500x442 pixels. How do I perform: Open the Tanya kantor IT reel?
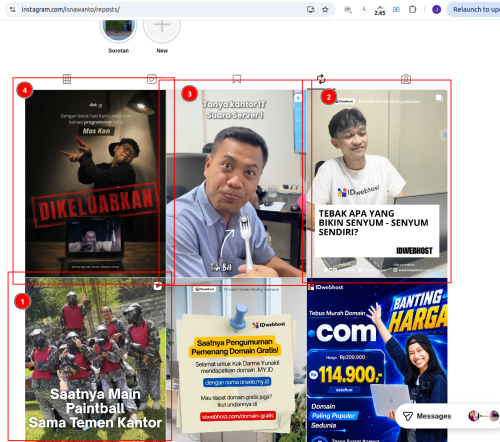pos(236,183)
